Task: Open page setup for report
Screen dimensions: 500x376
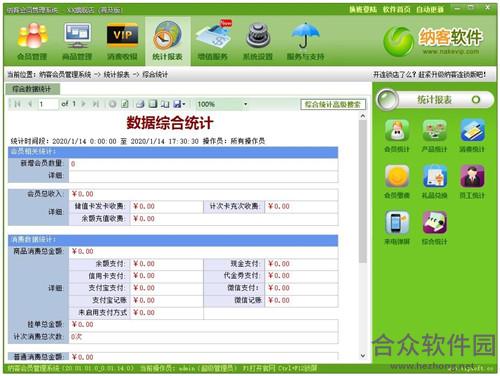Action: [x=165, y=104]
